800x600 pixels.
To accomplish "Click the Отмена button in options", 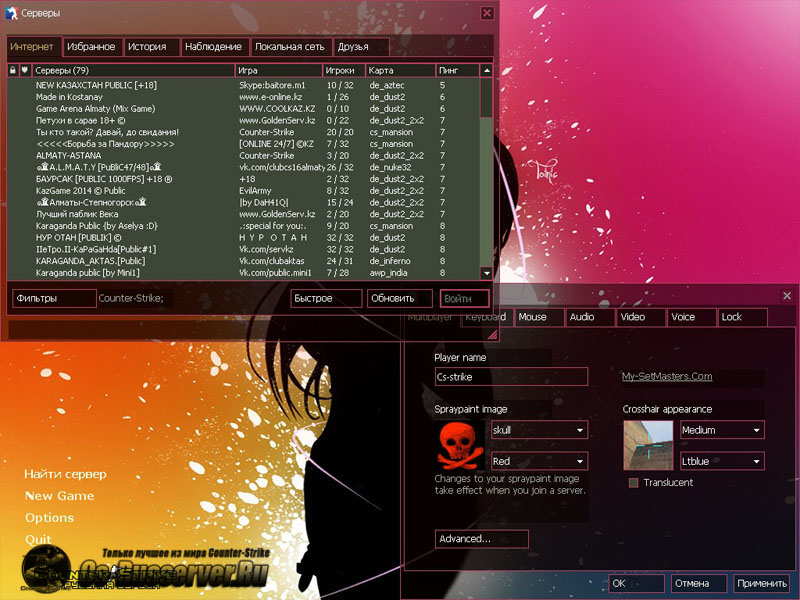I will [x=698, y=583].
